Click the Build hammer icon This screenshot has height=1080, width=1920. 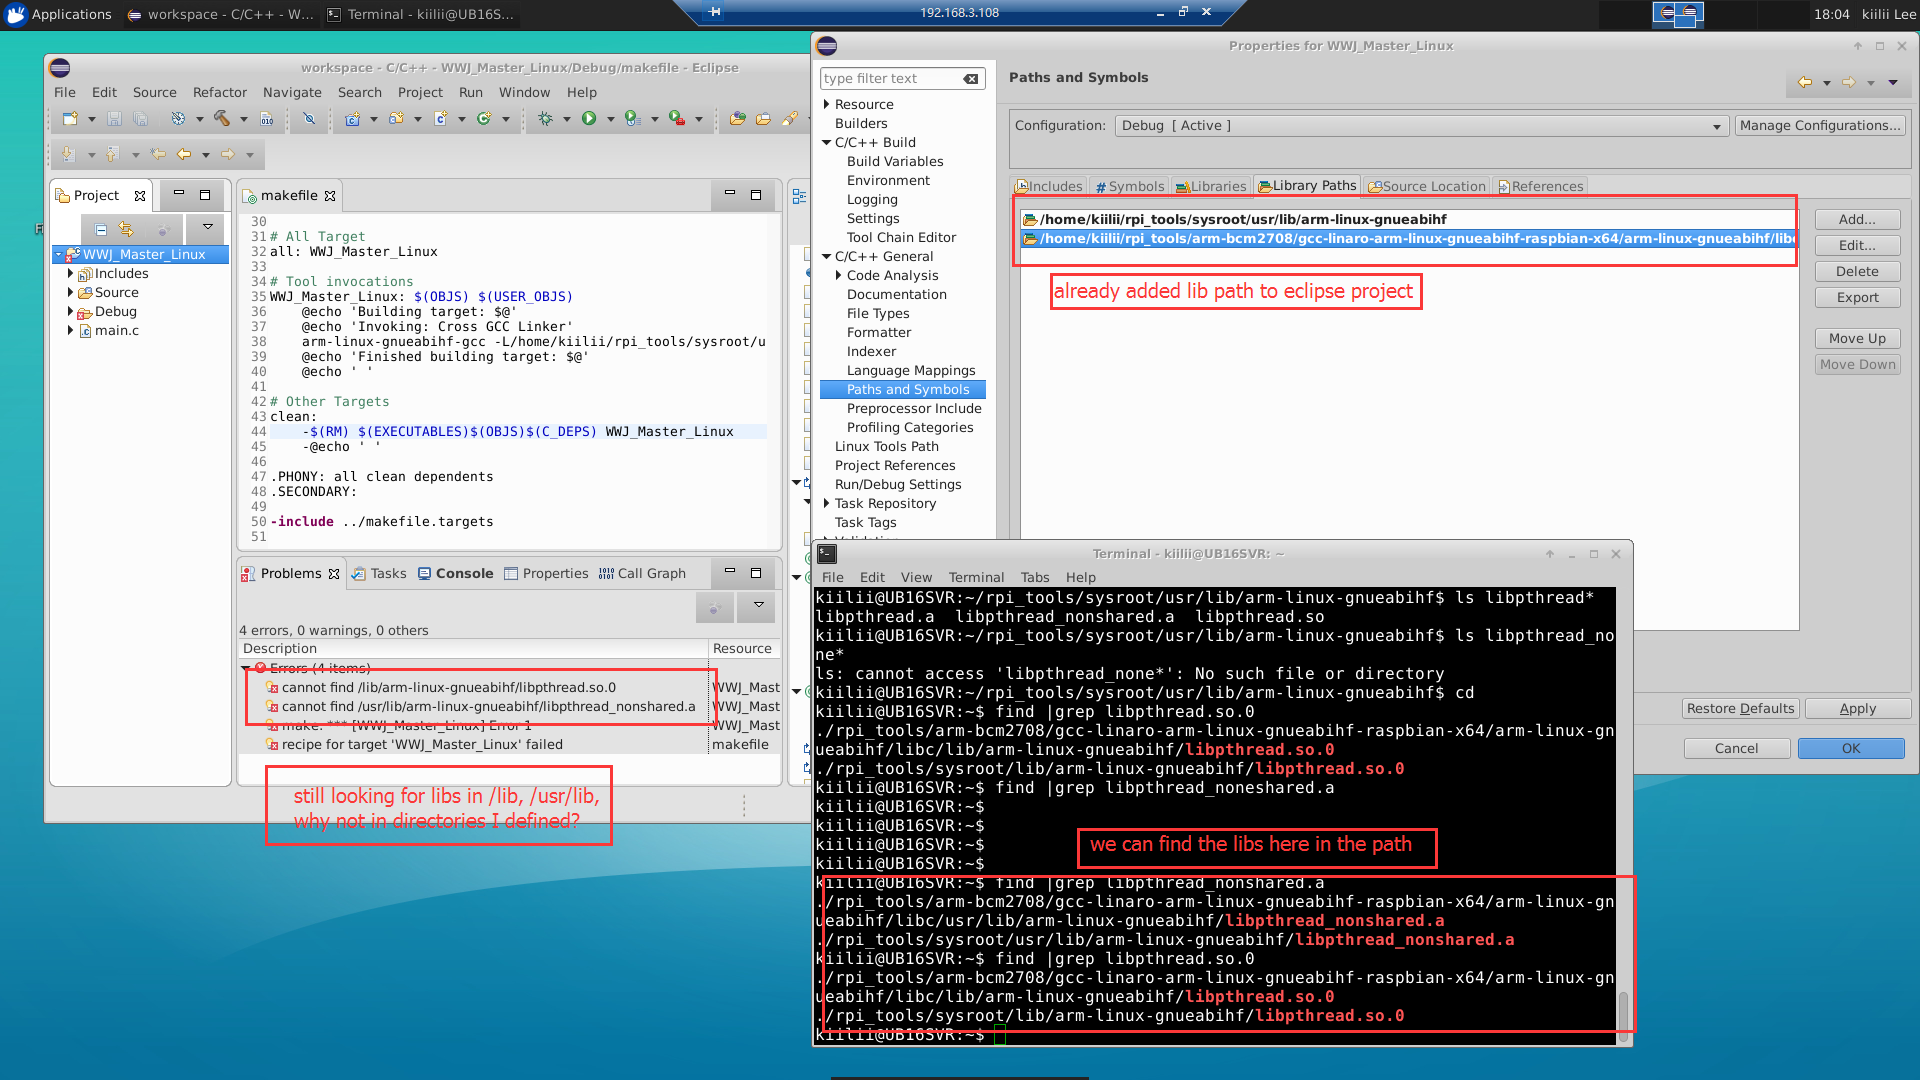222,119
